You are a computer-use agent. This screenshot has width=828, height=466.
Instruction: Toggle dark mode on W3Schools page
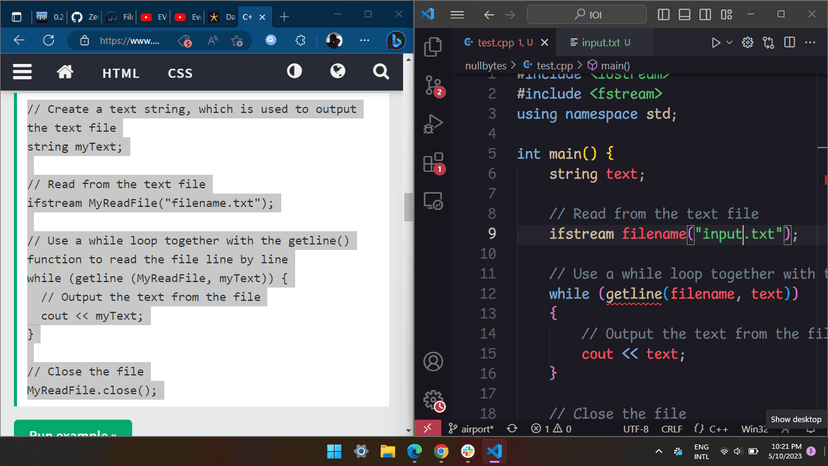(x=294, y=72)
